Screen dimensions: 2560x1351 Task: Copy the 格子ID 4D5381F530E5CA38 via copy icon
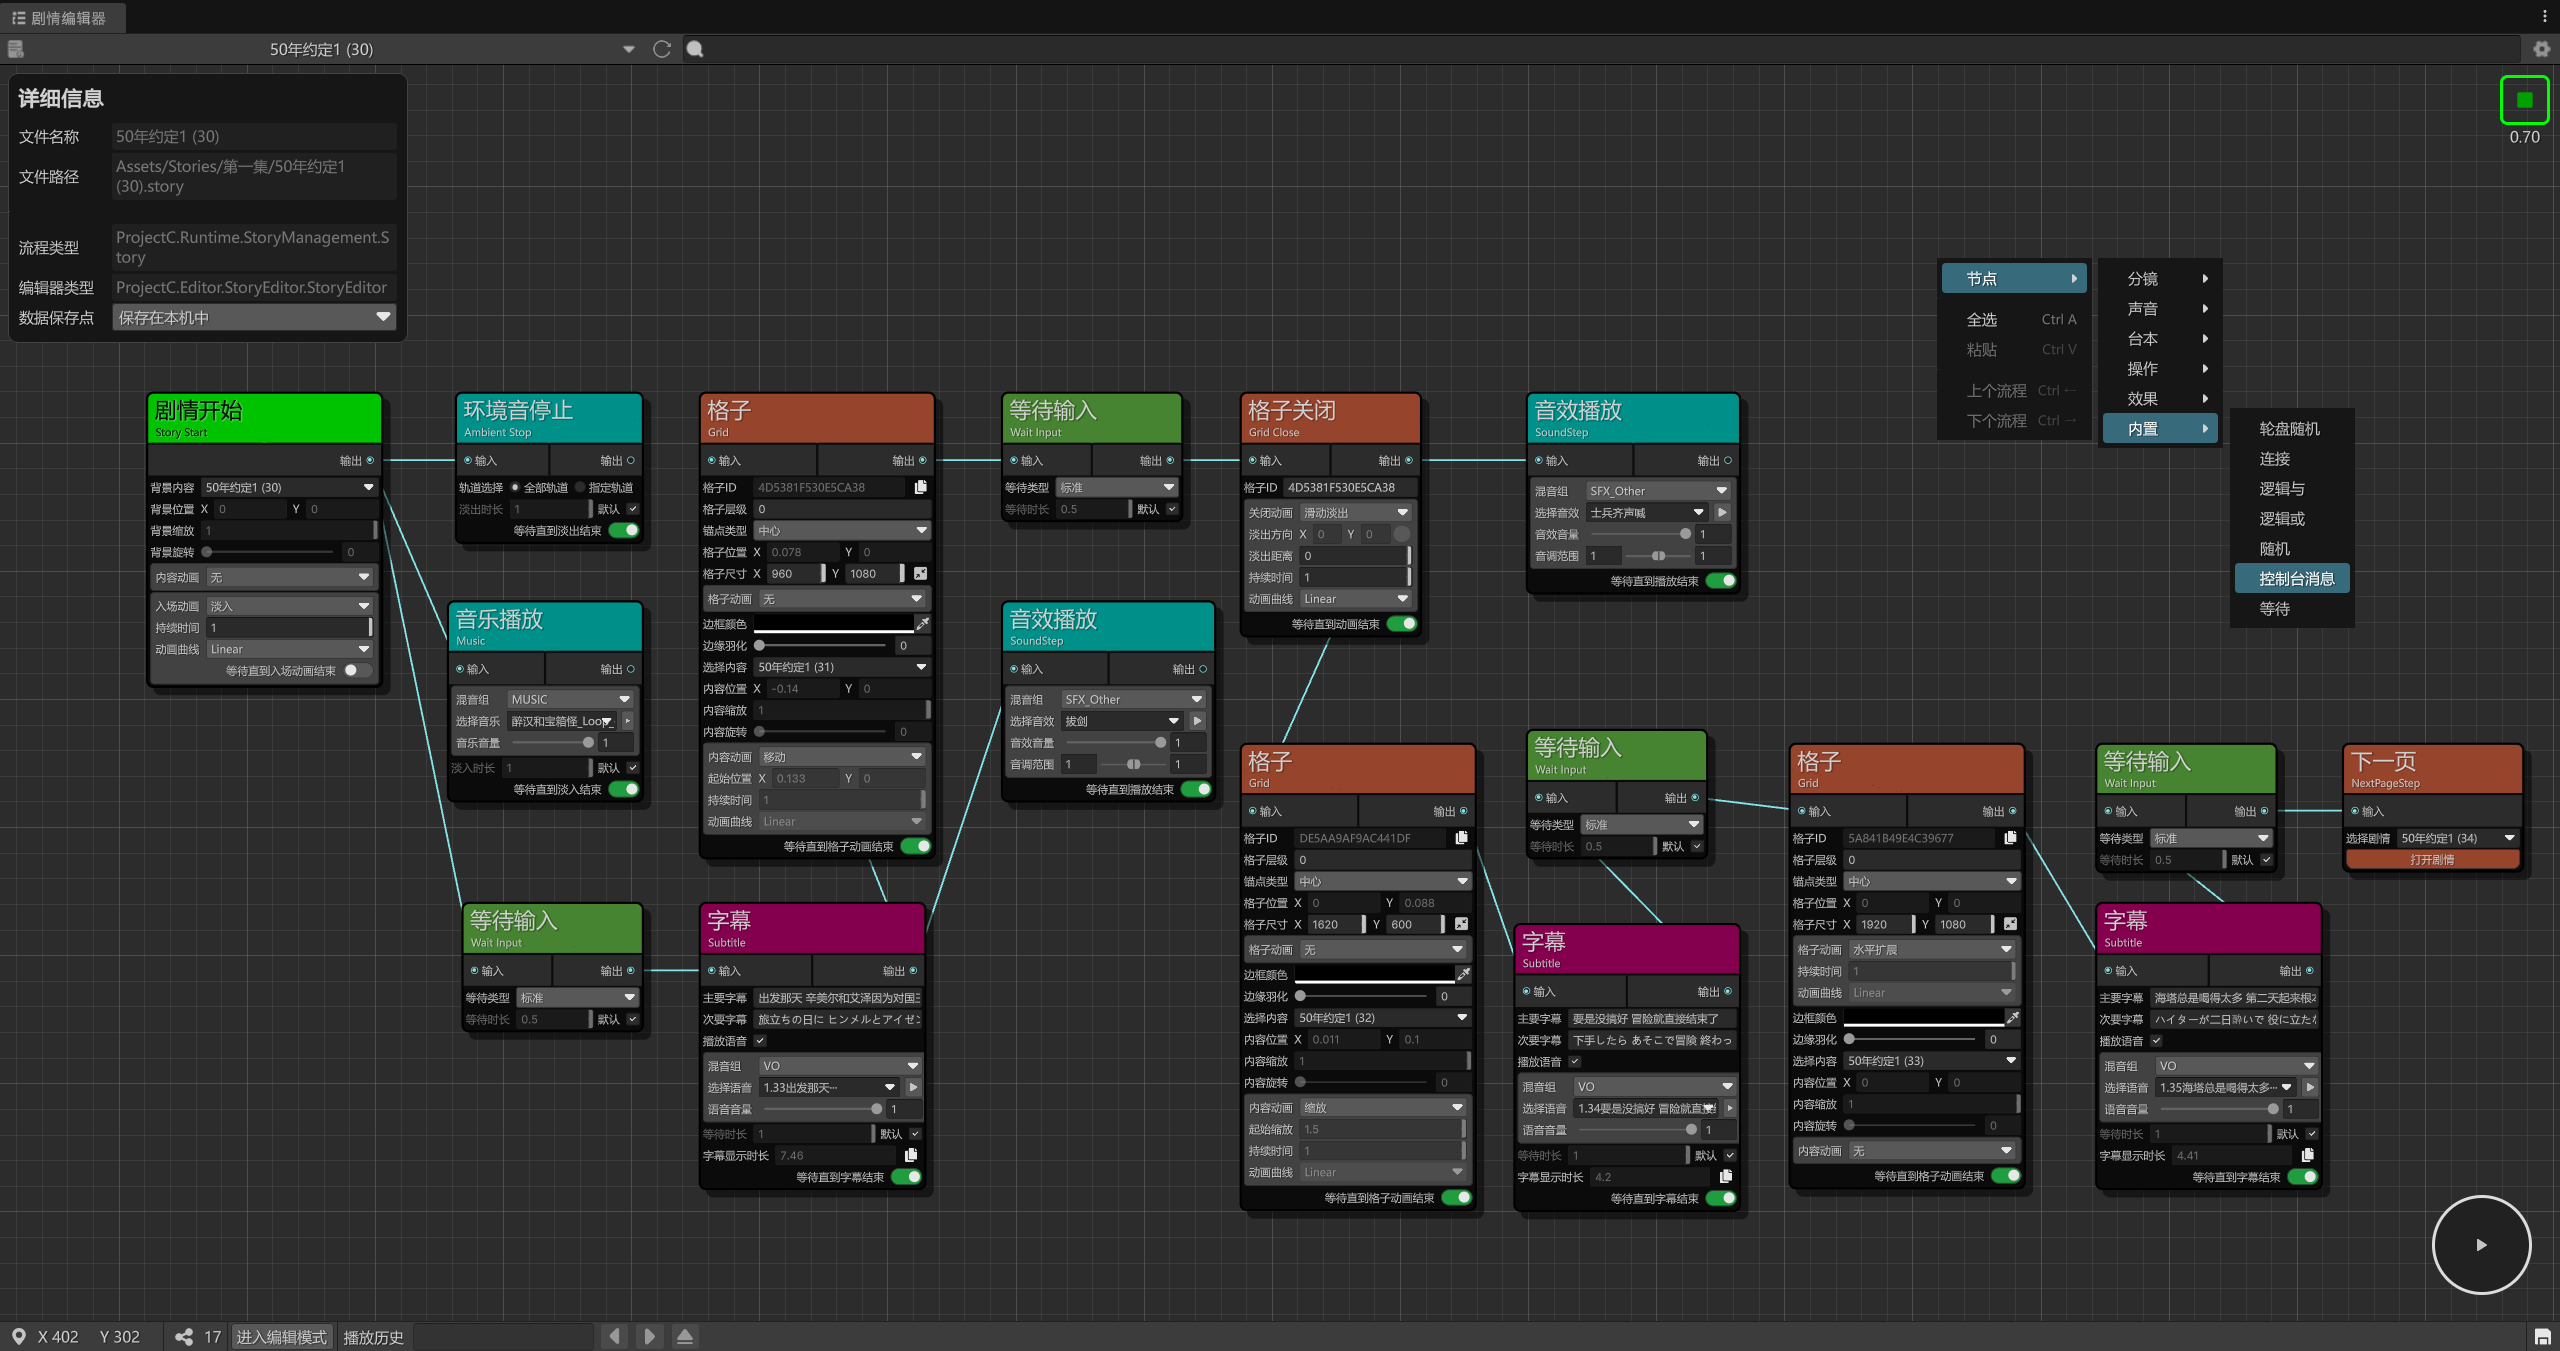click(x=921, y=488)
